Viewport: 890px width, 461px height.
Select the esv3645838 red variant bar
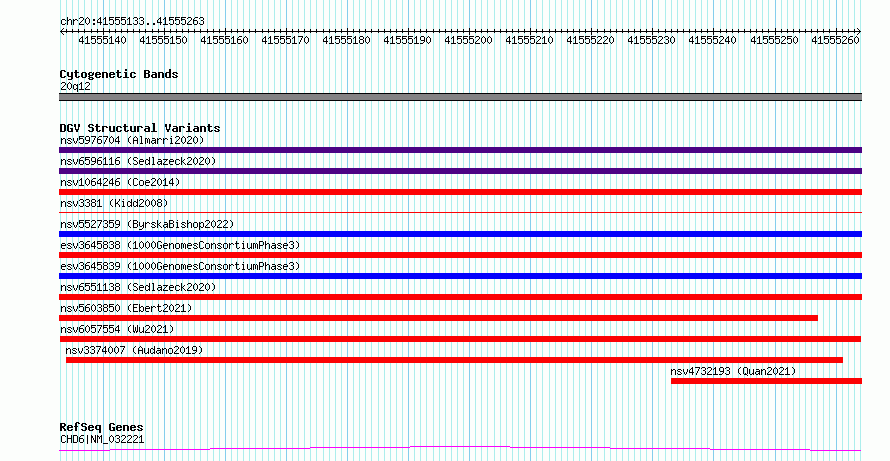(460, 255)
